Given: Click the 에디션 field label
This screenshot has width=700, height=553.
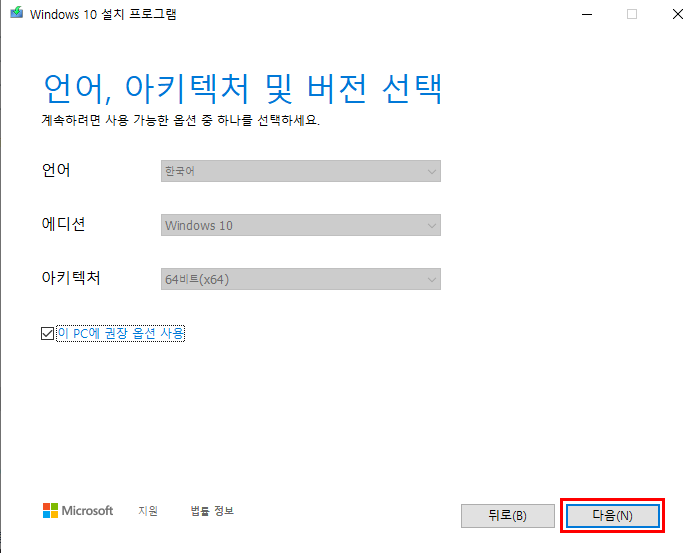Looking at the screenshot, I should pyautogui.click(x=63, y=224).
